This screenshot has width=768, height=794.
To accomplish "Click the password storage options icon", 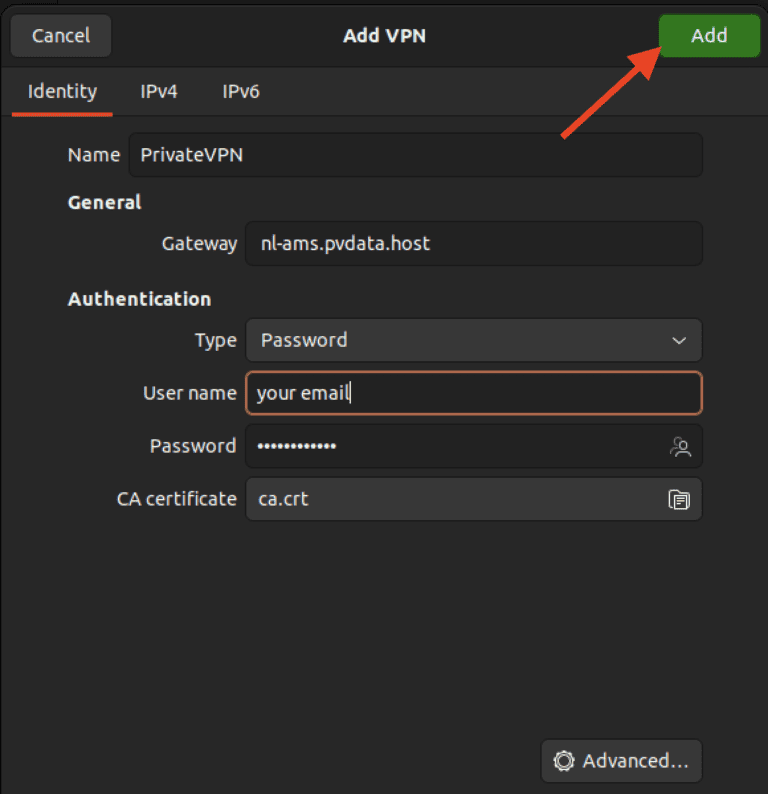I will 681,447.
